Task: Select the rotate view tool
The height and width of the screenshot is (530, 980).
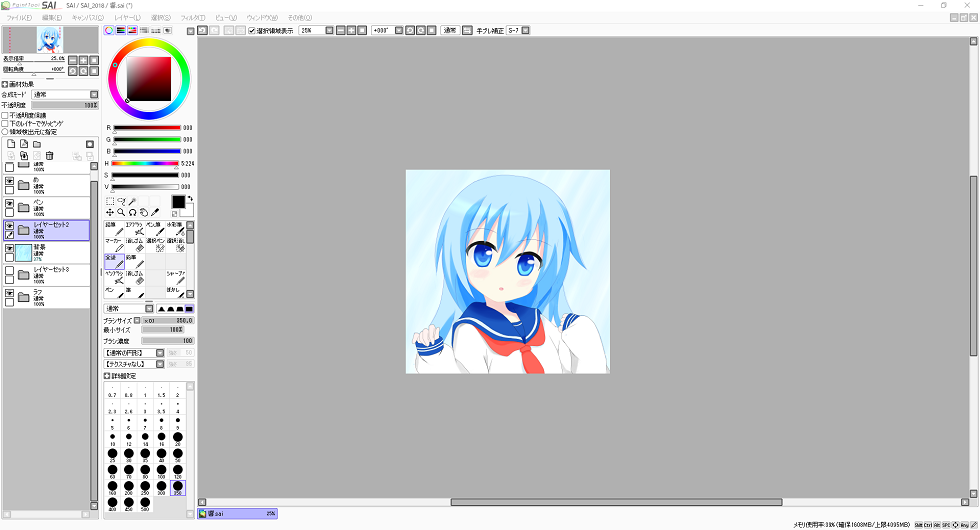Action: (132, 212)
